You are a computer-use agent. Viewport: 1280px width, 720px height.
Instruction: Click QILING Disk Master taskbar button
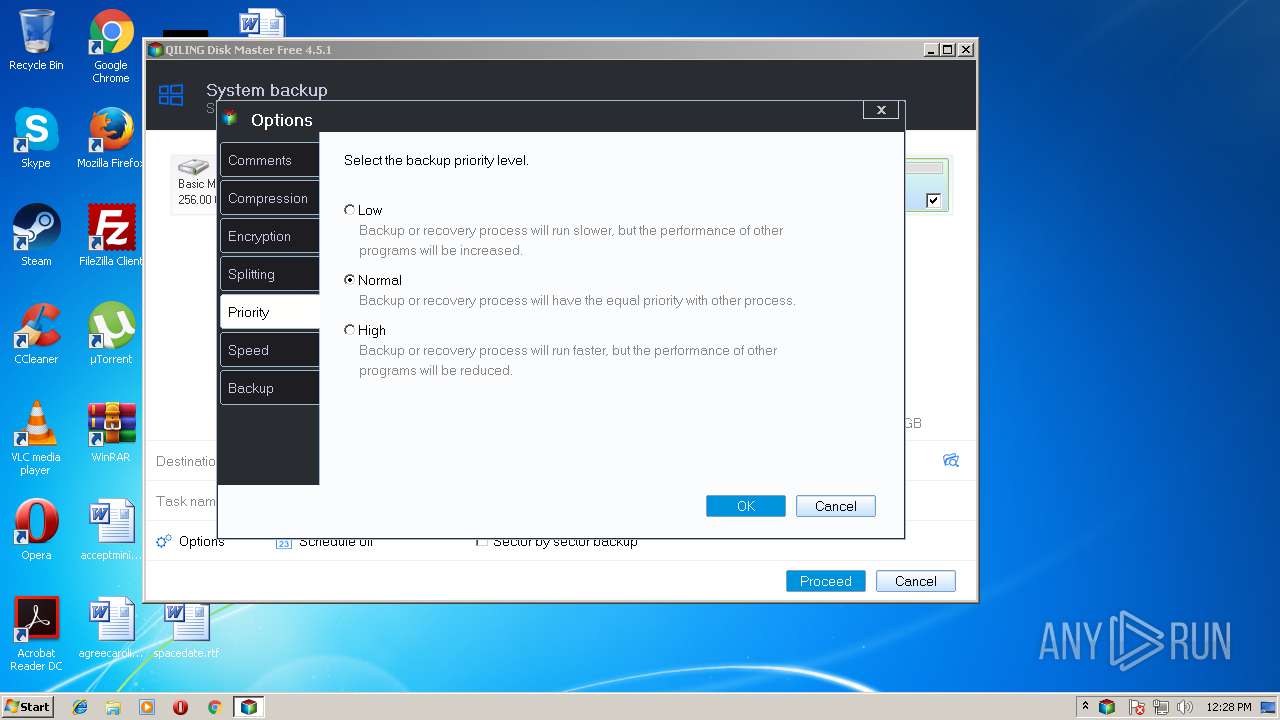(249, 707)
